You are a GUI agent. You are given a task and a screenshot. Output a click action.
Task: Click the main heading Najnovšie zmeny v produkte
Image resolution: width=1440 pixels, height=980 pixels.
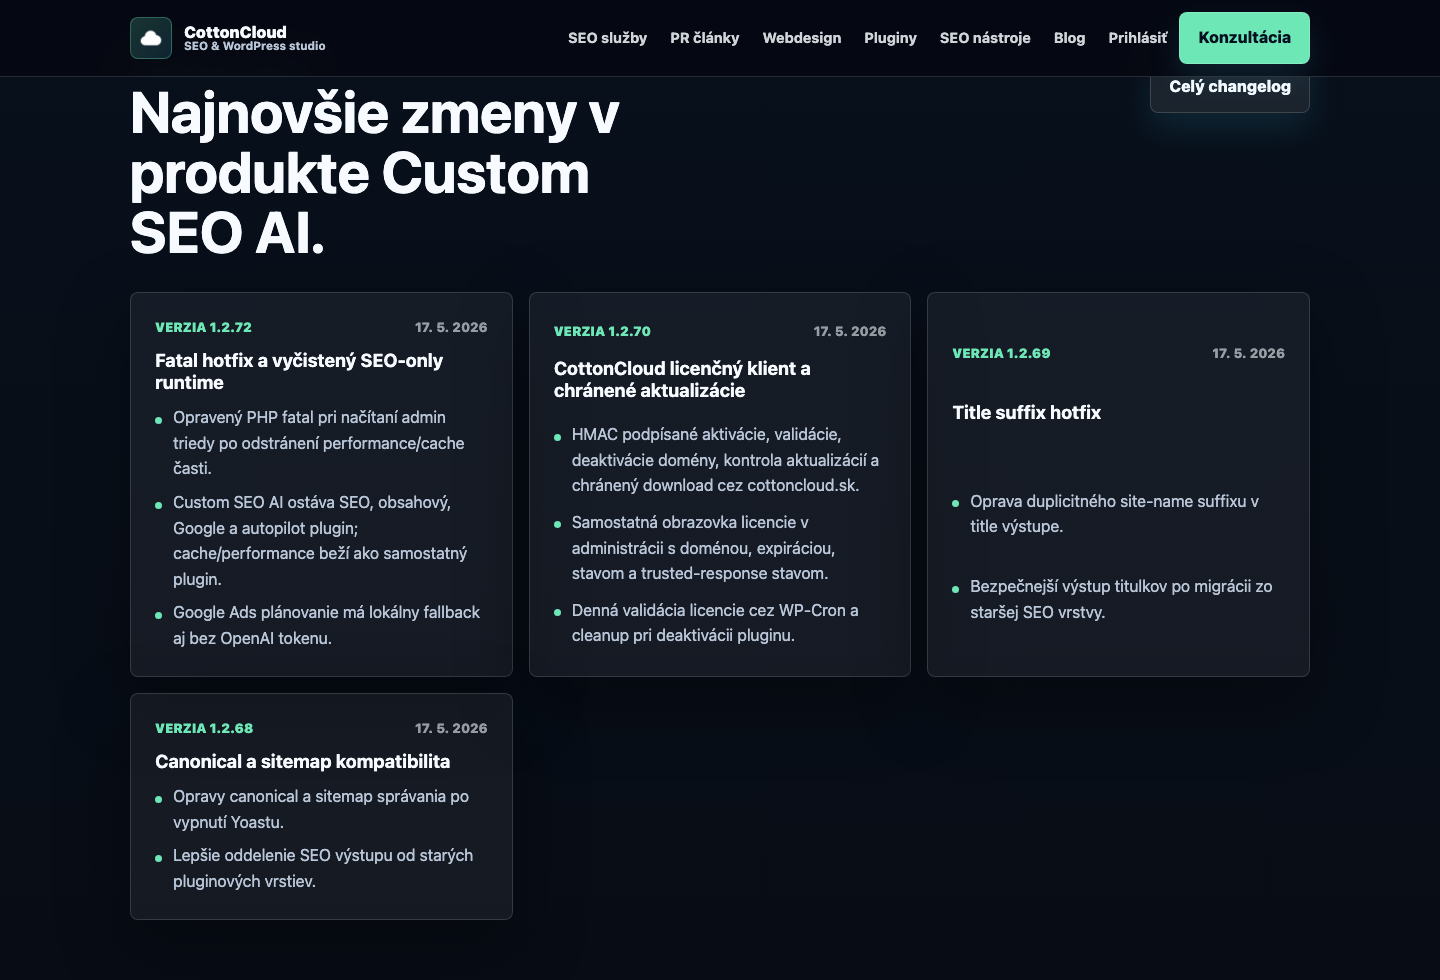point(375,173)
